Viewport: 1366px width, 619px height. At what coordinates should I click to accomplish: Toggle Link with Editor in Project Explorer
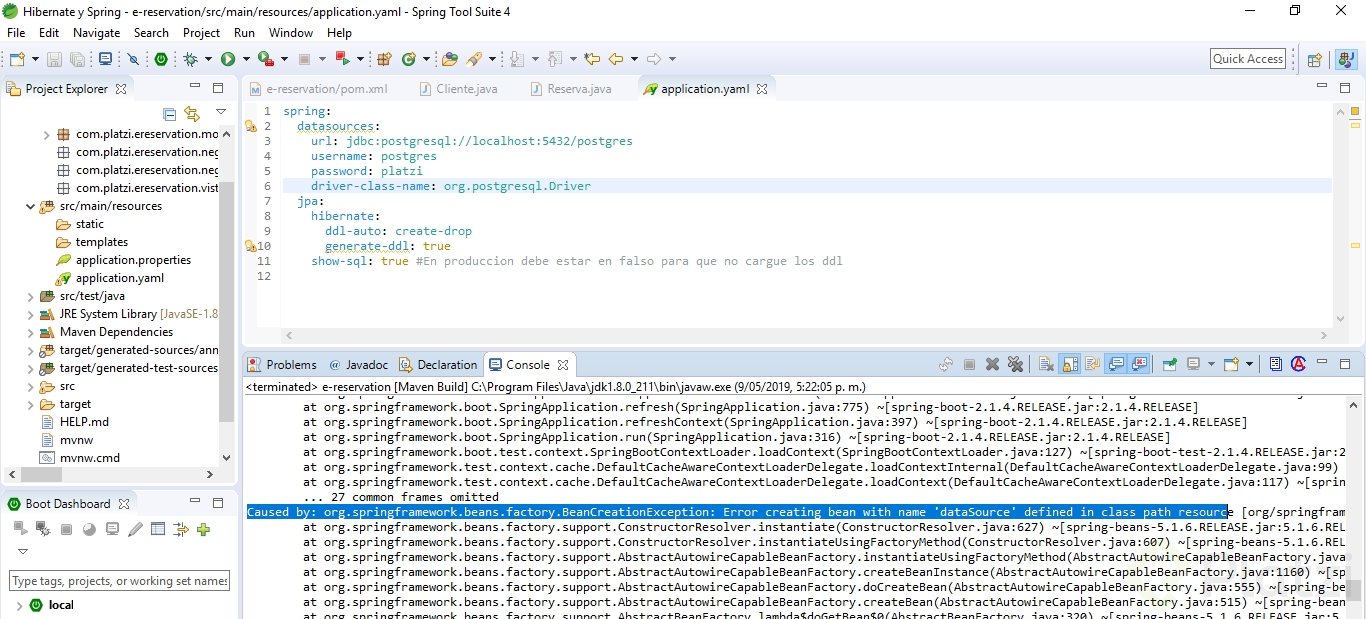(192, 114)
